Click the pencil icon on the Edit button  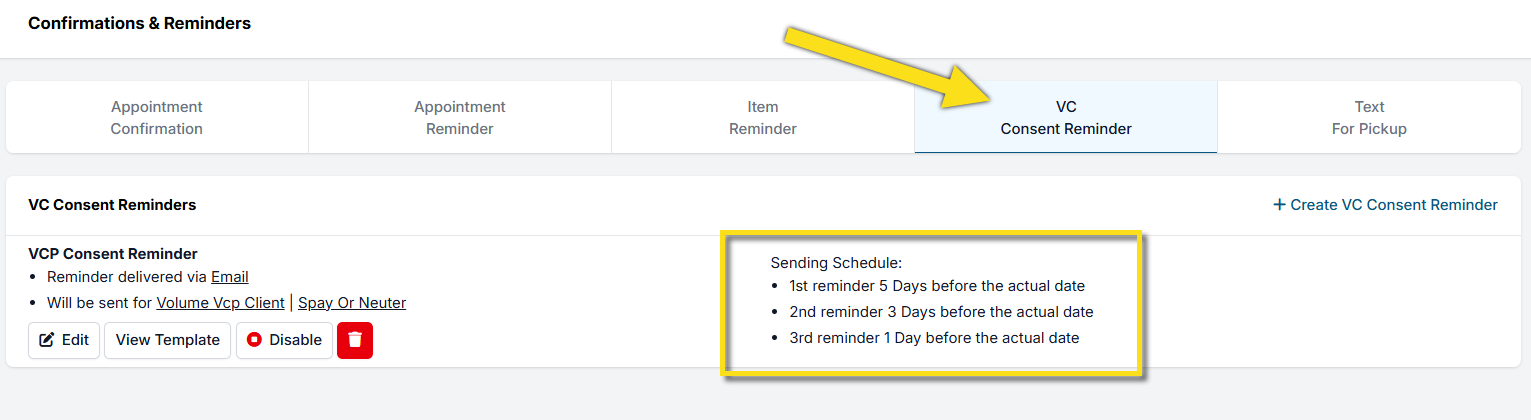47,340
